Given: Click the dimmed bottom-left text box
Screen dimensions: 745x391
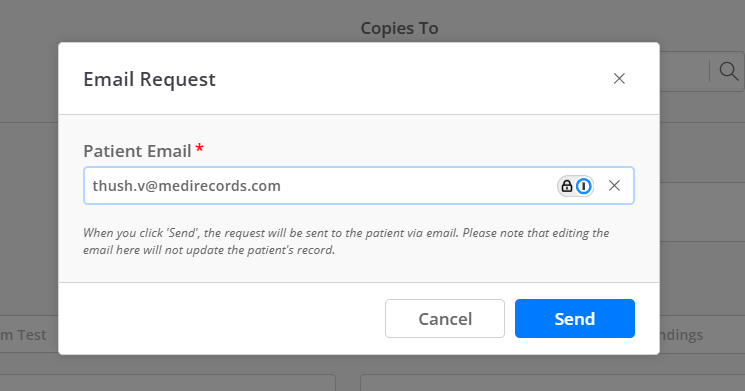Looking at the screenshot, I should [168, 383].
